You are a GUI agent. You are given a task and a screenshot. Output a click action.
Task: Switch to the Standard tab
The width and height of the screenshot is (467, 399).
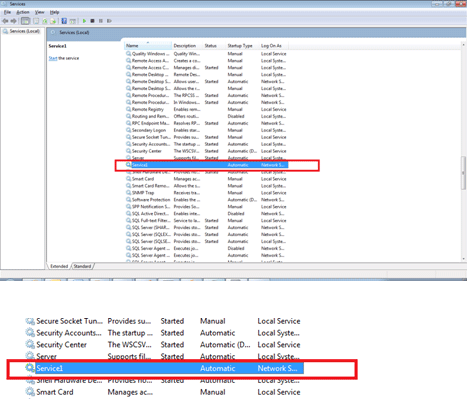click(x=82, y=266)
